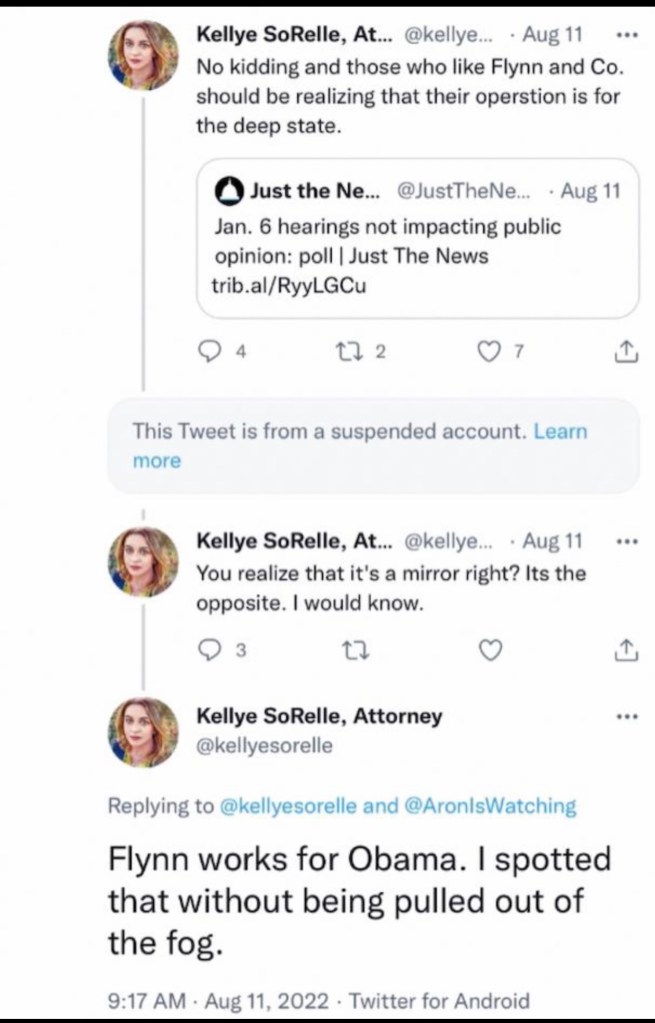Share the 'it's a mirror' tweet
655x1023 pixels.
pos(624,650)
